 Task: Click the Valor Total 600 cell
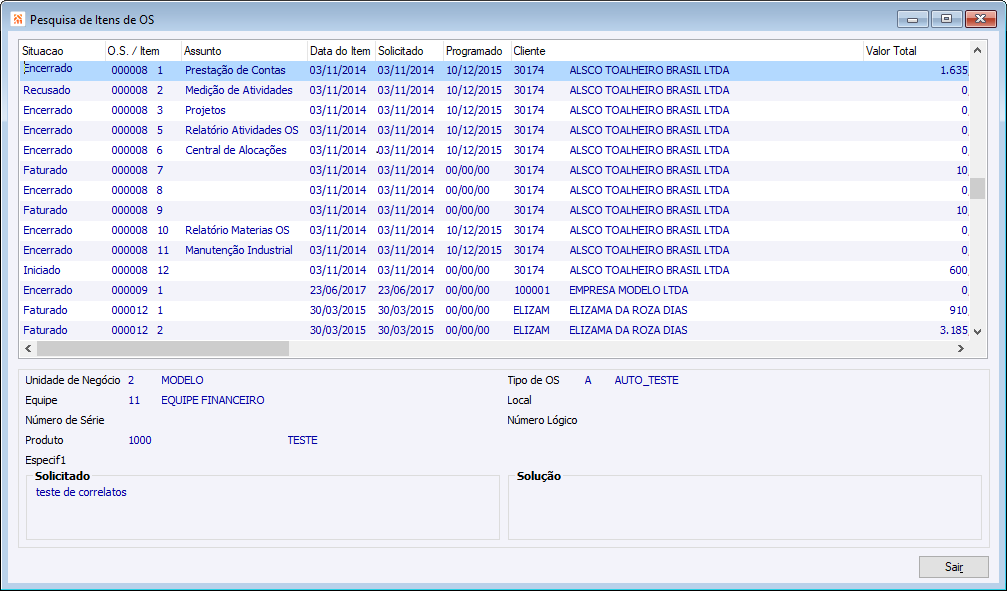pyautogui.click(x=959, y=270)
